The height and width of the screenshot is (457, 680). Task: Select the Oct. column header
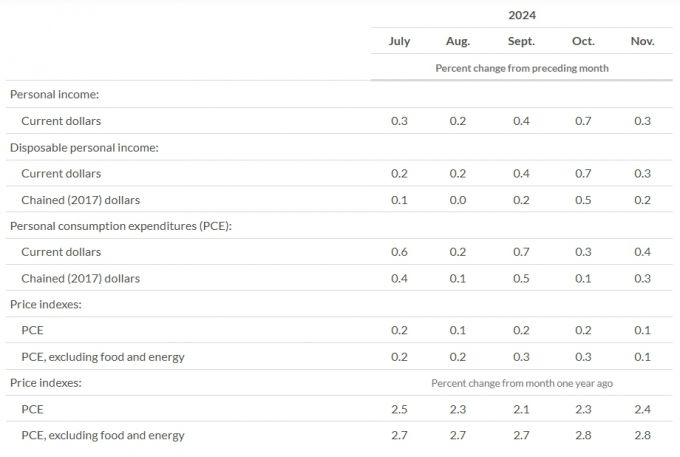[x=583, y=41]
